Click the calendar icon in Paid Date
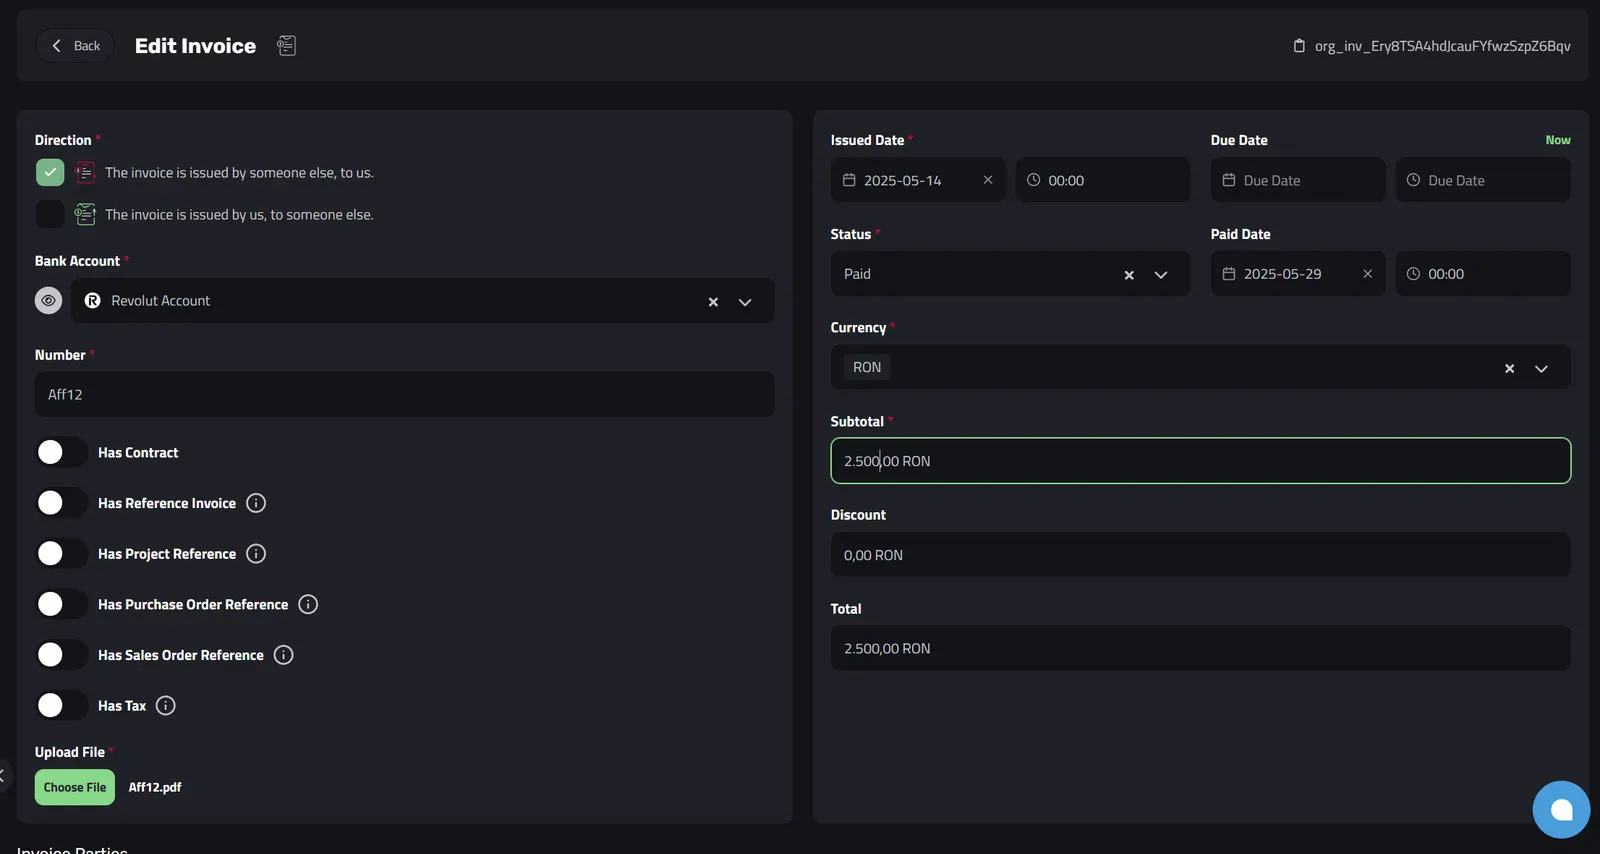 tap(1229, 274)
